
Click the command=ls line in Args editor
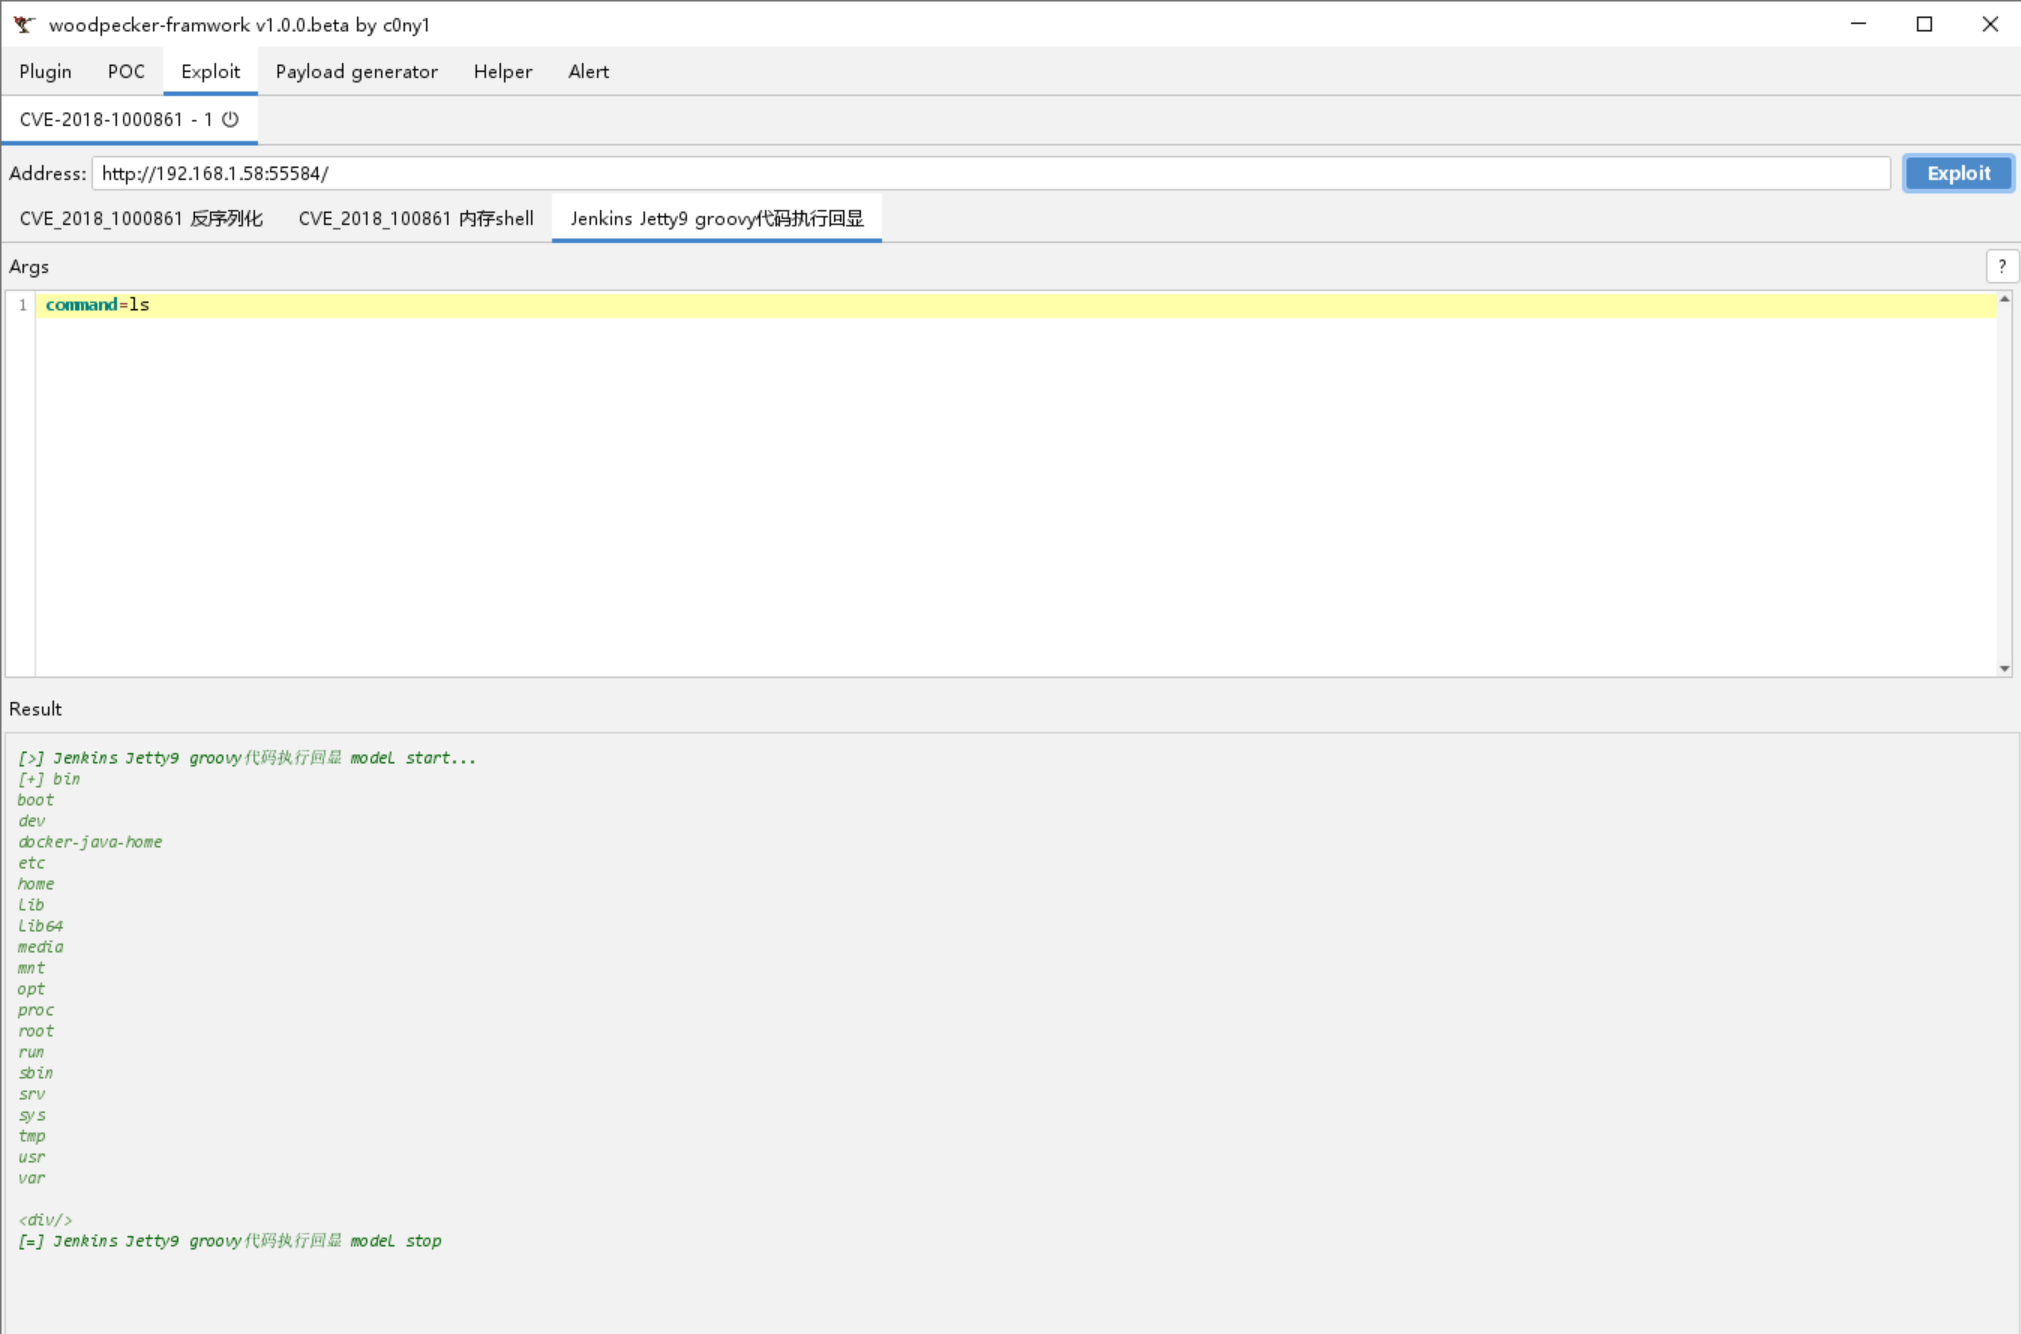tap(98, 305)
